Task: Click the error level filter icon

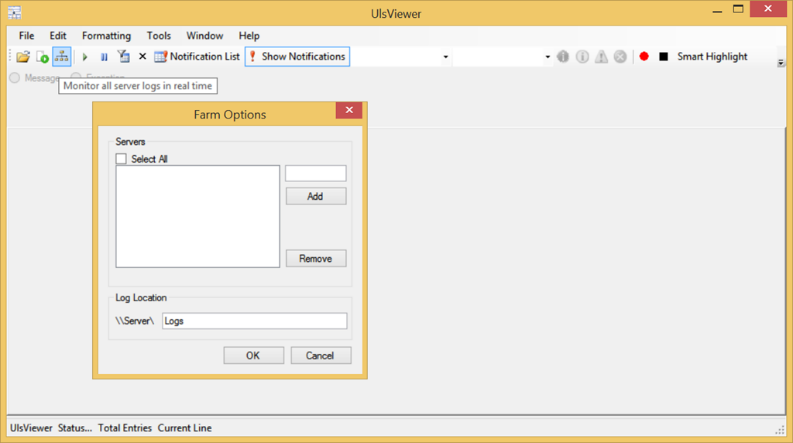Action: coord(621,57)
